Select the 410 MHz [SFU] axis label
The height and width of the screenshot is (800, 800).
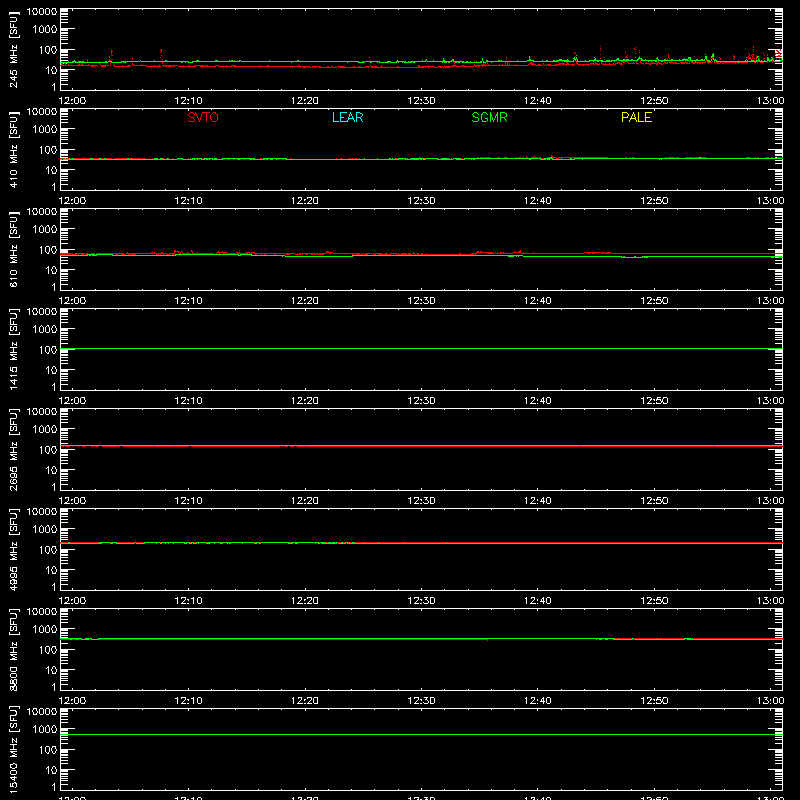click(x=13, y=149)
